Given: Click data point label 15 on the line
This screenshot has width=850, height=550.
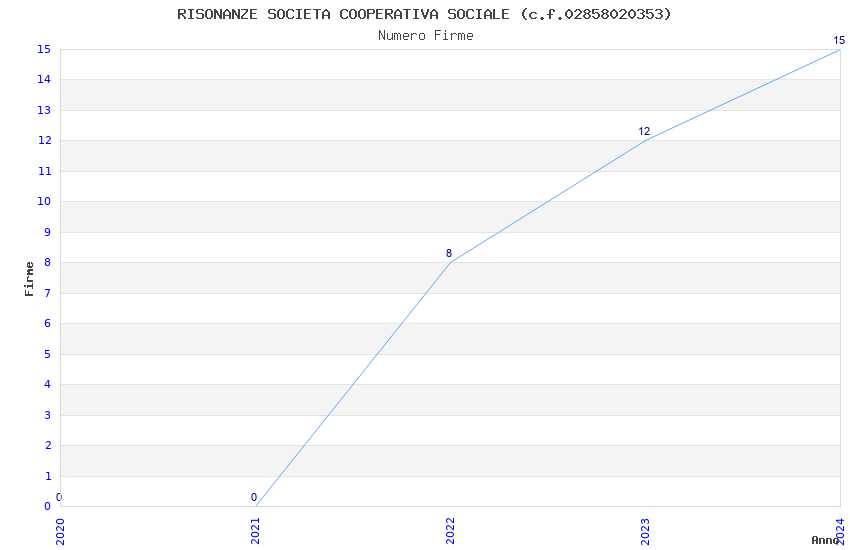Looking at the screenshot, I should tap(839, 40).
